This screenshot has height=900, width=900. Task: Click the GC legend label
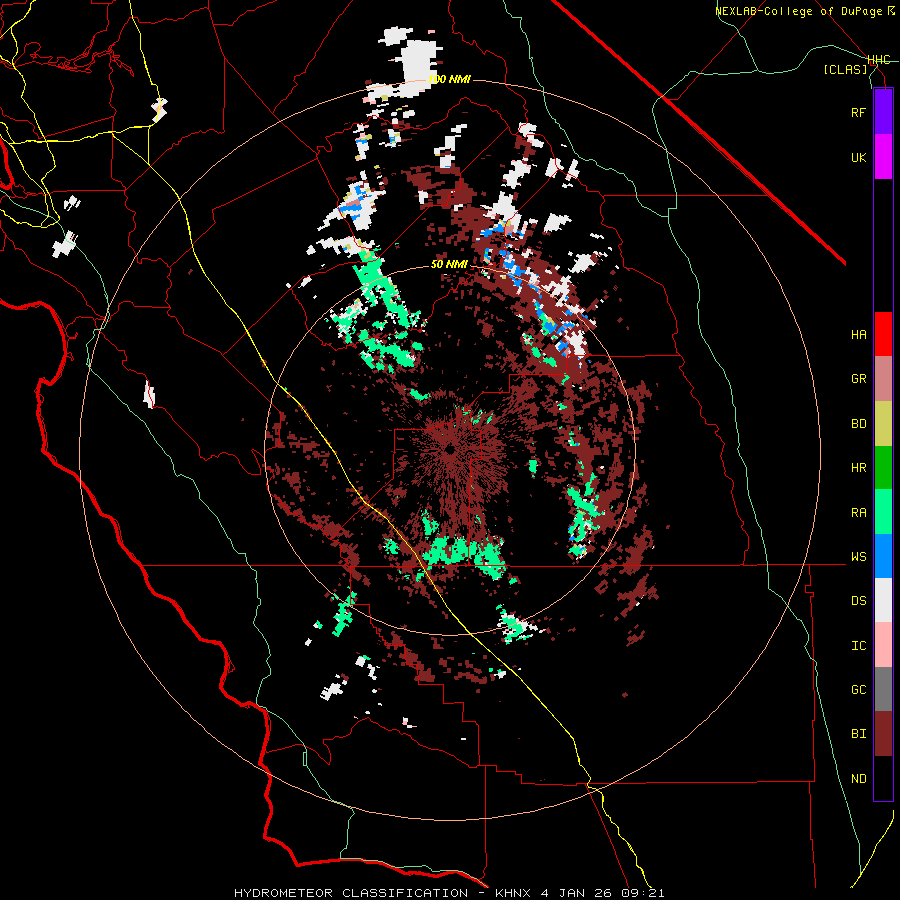[858, 689]
